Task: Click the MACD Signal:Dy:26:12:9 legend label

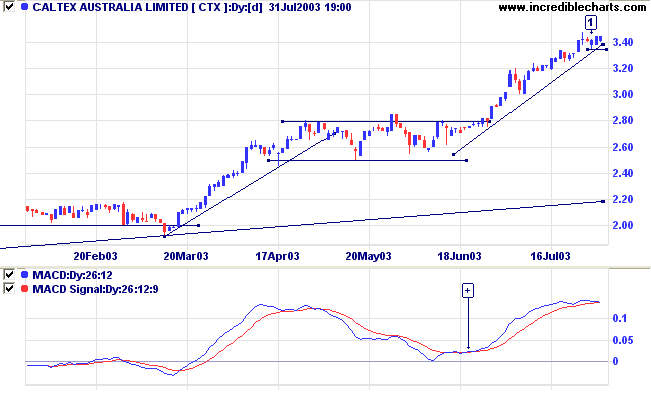Action: 95,289
